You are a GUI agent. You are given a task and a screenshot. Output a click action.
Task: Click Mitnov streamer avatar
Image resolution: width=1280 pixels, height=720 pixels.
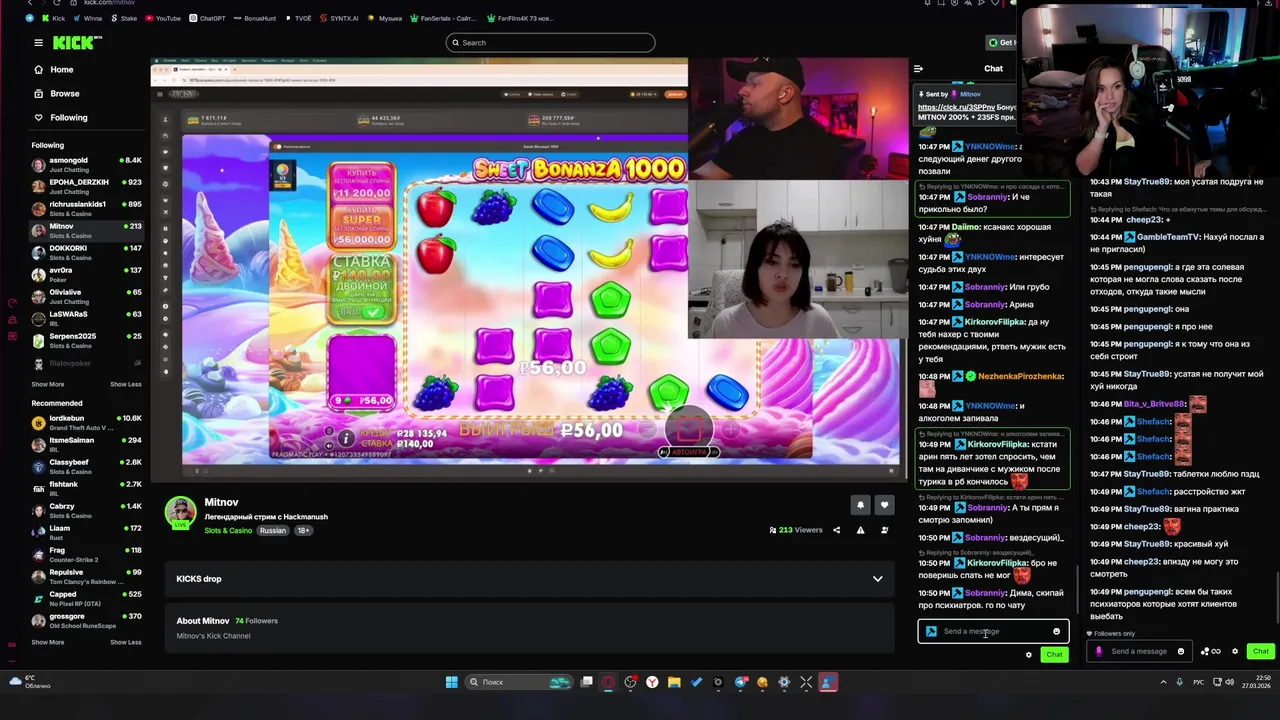(x=180, y=511)
